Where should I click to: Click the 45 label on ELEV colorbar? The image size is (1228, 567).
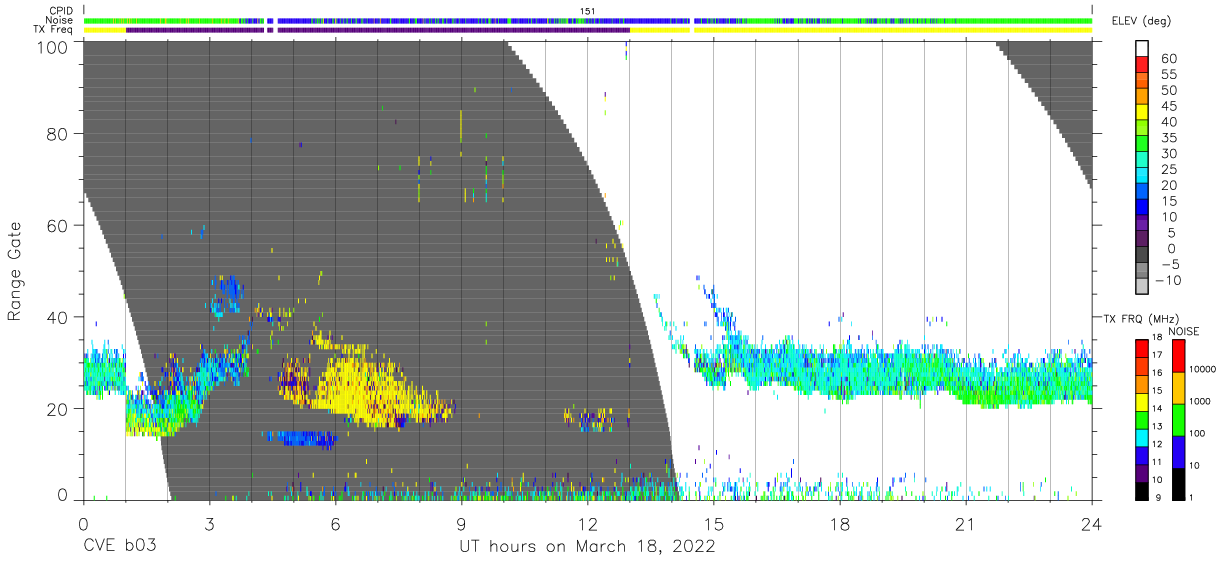coord(1168,106)
